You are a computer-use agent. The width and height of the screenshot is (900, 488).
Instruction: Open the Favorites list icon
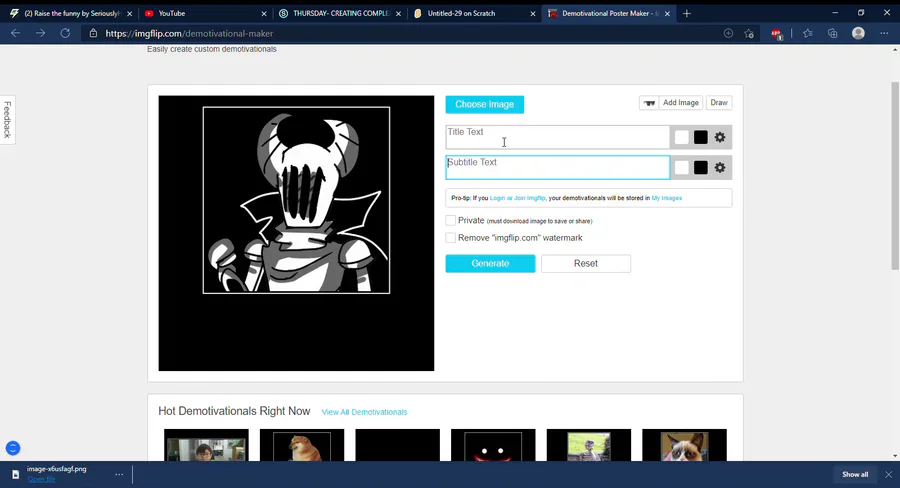[808, 33]
